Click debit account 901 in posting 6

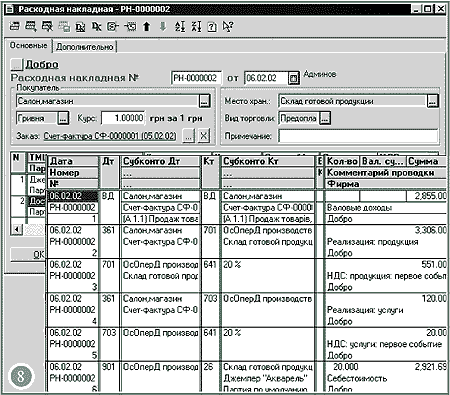pyautogui.click(x=109, y=367)
